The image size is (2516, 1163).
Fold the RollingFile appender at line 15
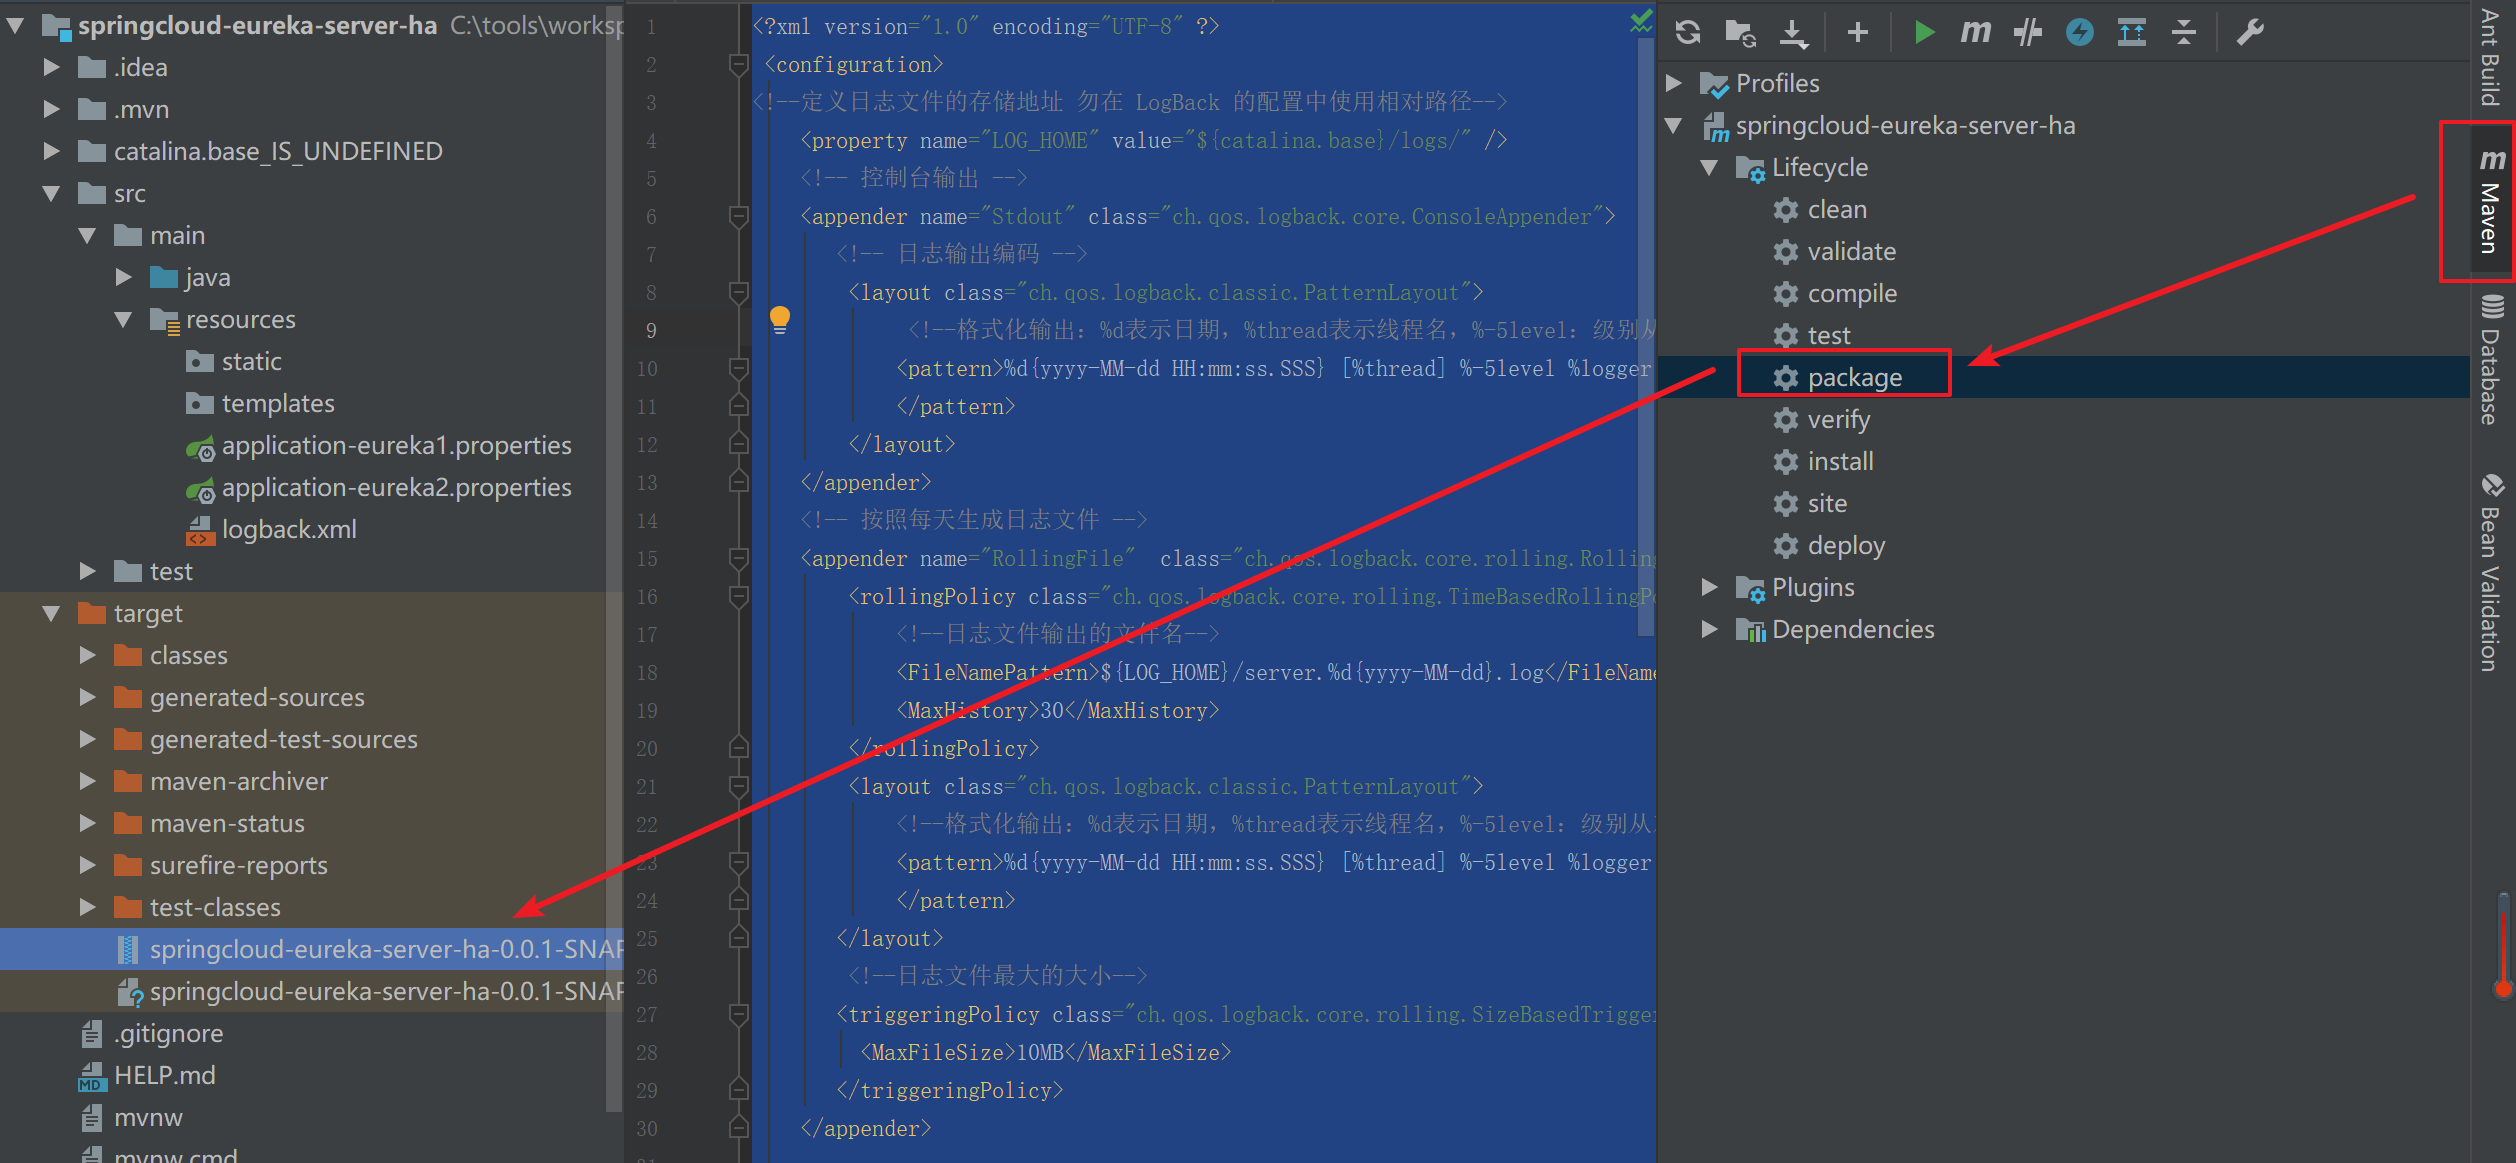click(x=739, y=559)
